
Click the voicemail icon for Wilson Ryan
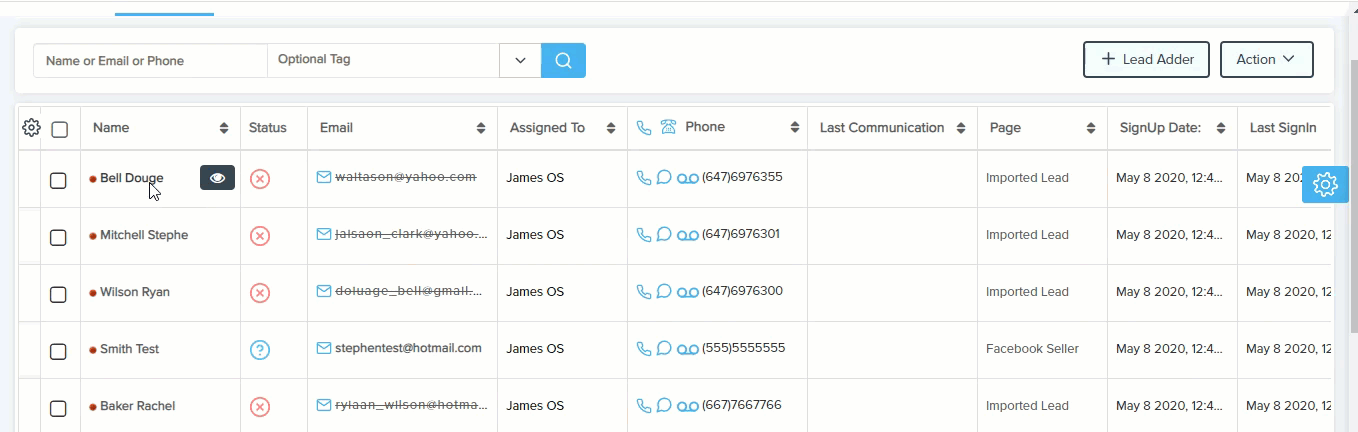click(x=687, y=292)
